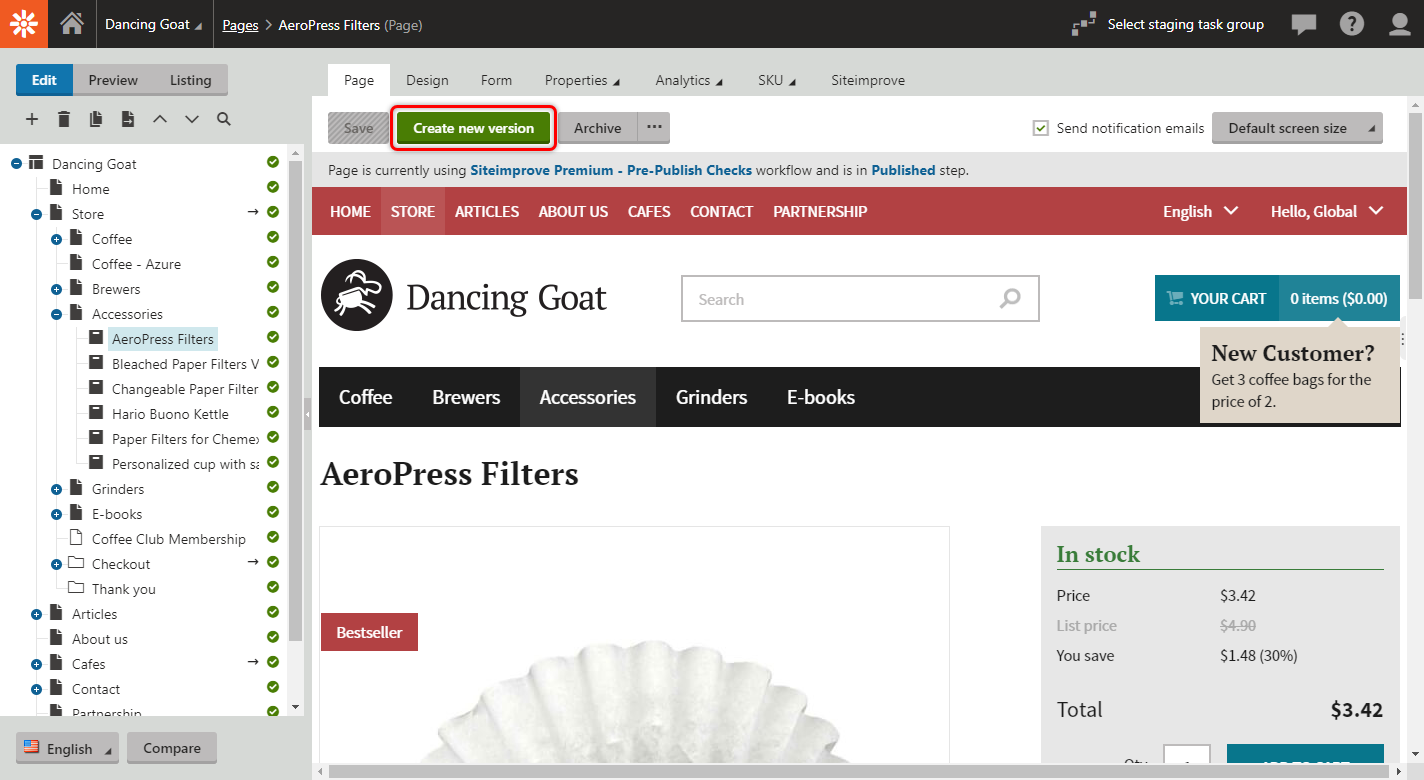This screenshot has width=1424, height=780.
Task: Expand the Checkout tree node
Action: coord(56,564)
